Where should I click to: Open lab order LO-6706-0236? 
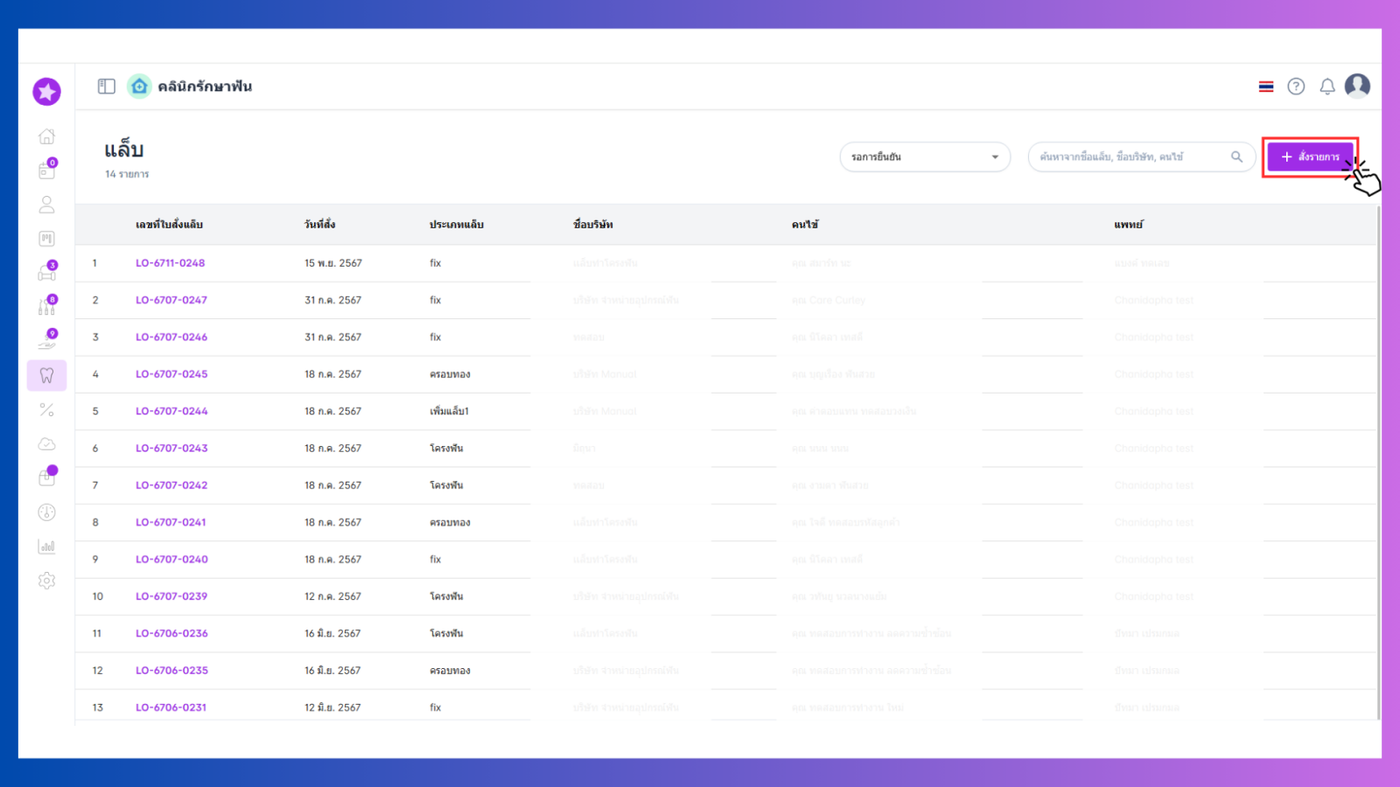pos(171,633)
